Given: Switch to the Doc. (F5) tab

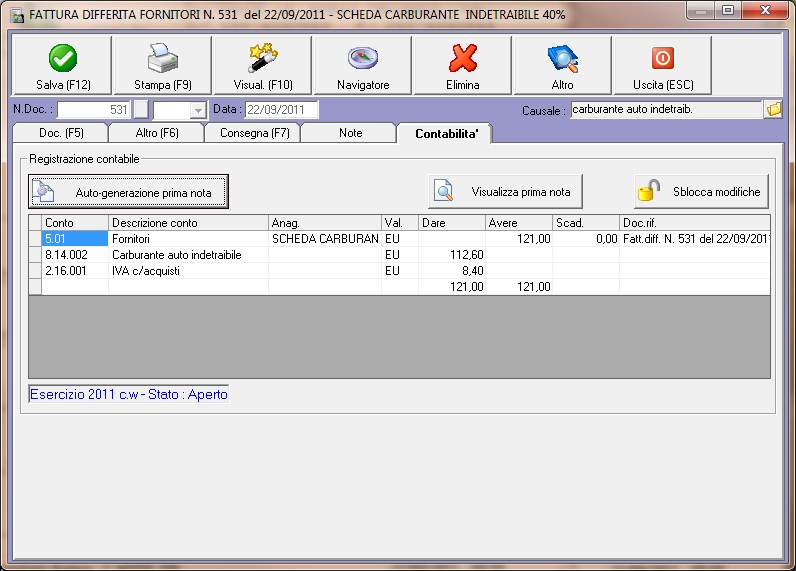Looking at the screenshot, I should (x=61, y=133).
